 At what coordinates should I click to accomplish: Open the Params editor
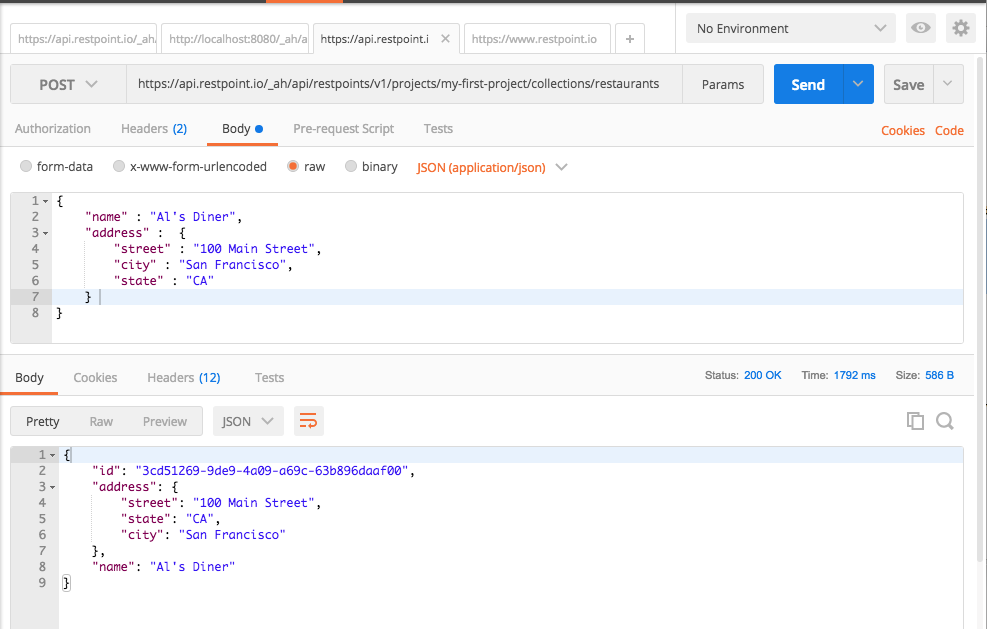pyautogui.click(x=723, y=84)
